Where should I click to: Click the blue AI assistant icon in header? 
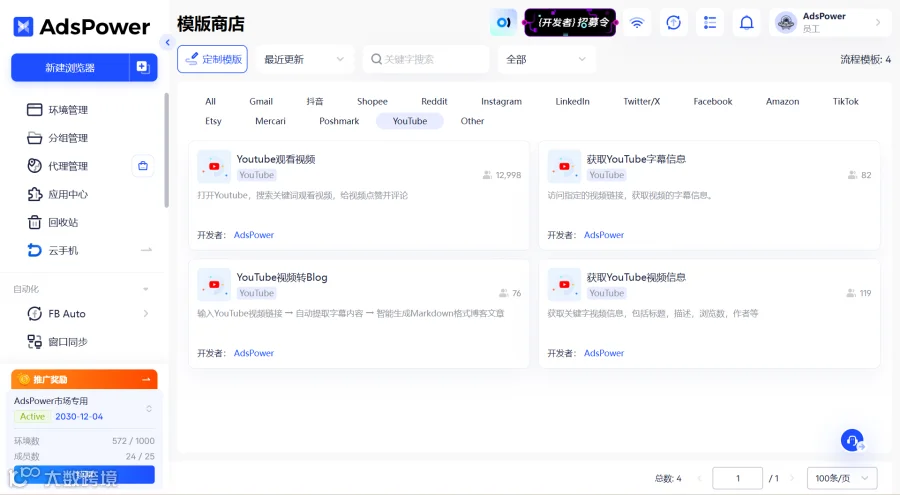[x=503, y=22]
